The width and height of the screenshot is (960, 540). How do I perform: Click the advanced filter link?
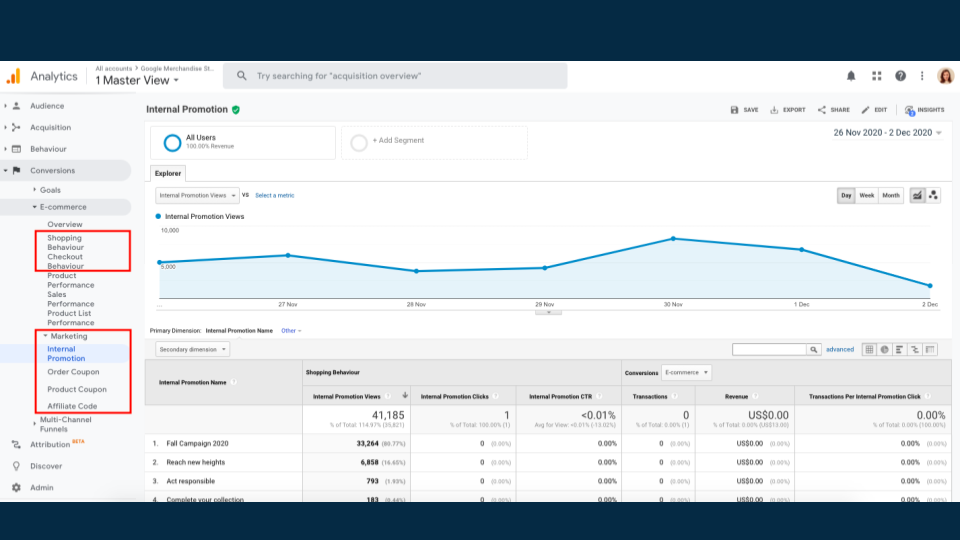840,350
